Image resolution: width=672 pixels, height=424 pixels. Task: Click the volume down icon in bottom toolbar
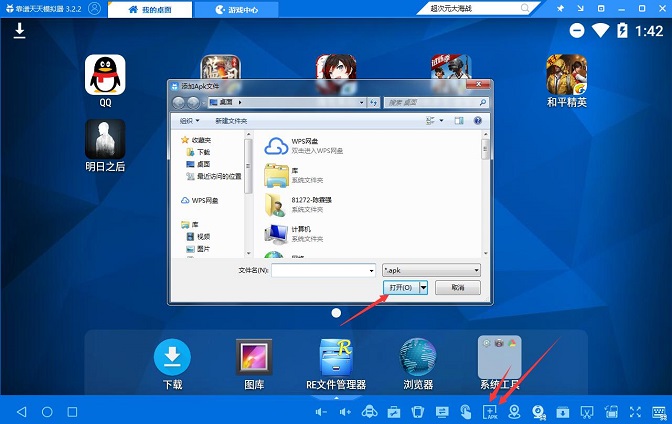coord(321,412)
